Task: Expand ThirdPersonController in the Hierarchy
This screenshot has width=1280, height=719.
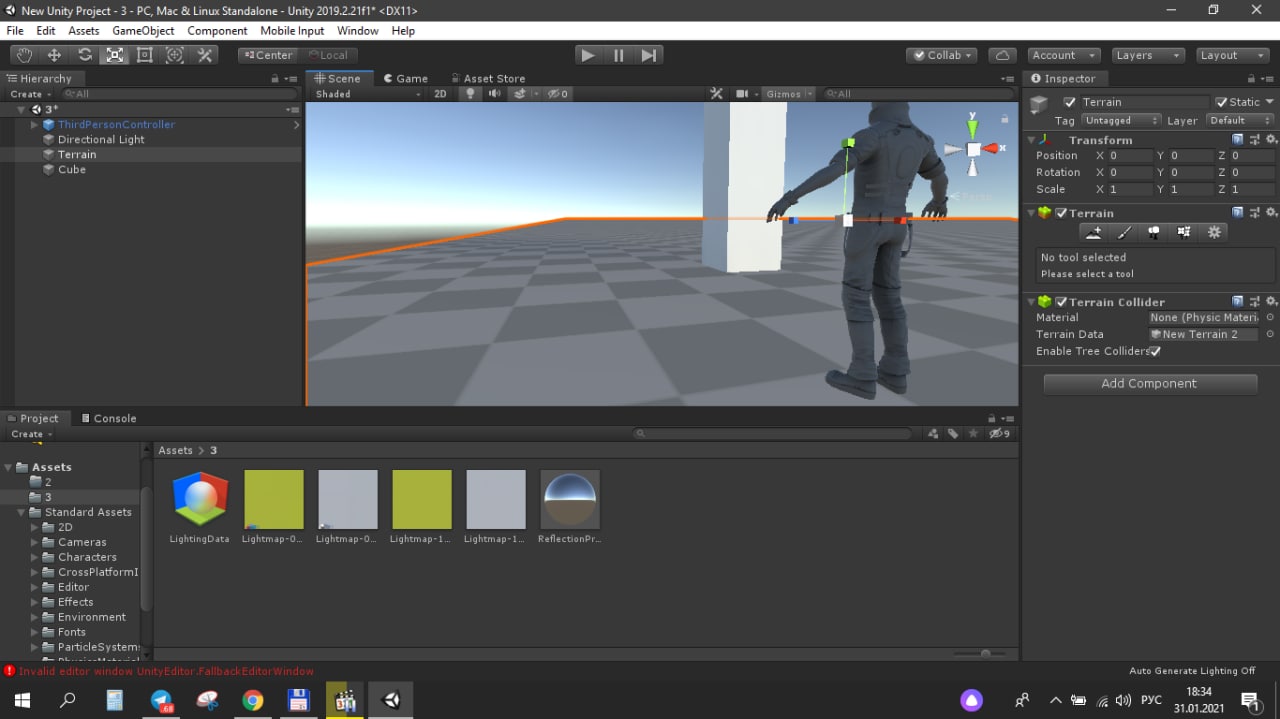Action: click(34, 125)
